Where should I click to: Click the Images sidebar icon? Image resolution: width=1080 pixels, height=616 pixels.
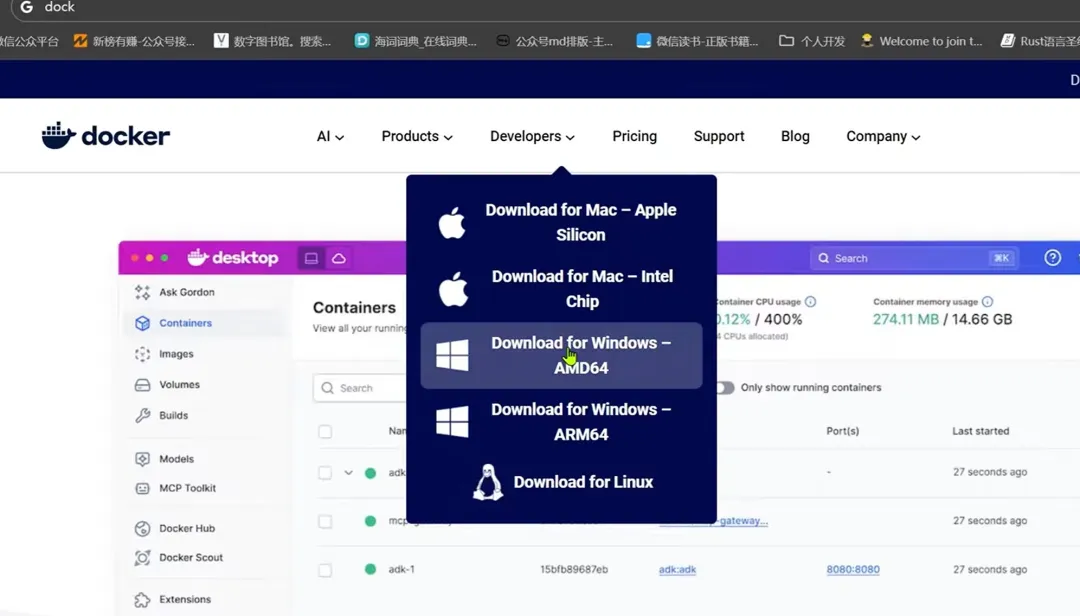[143, 353]
